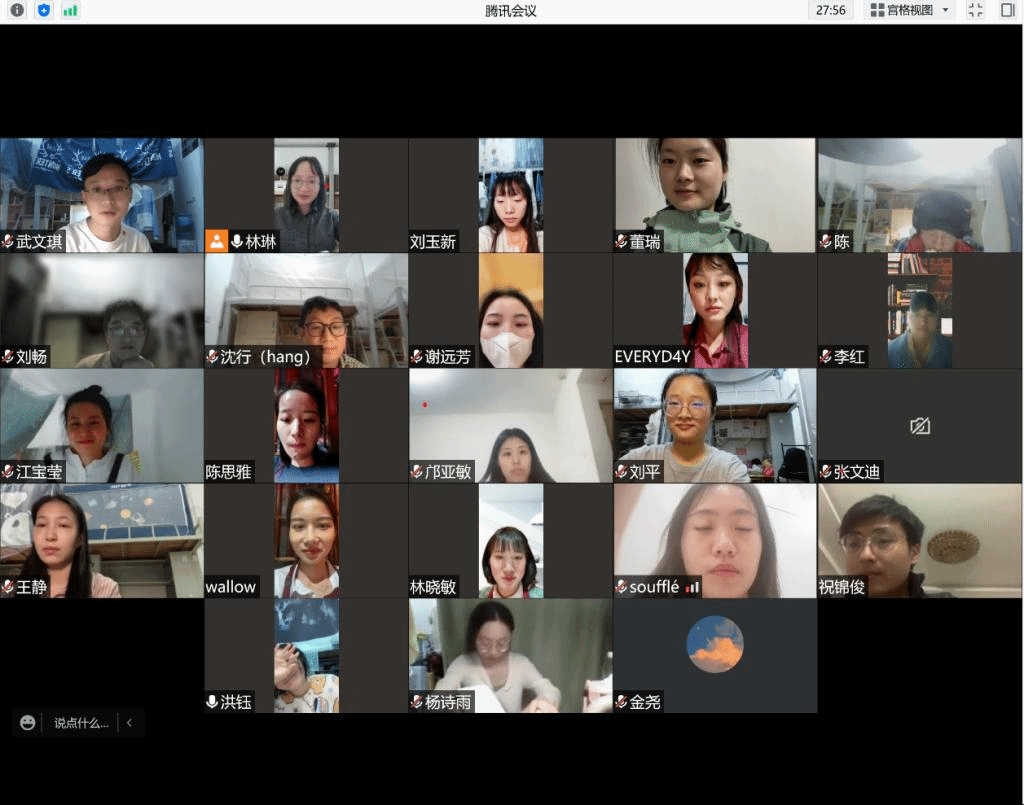This screenshot has height=805, width=1024.
Task: Click the exit full screen arrows icon
Action: point(975,10)
